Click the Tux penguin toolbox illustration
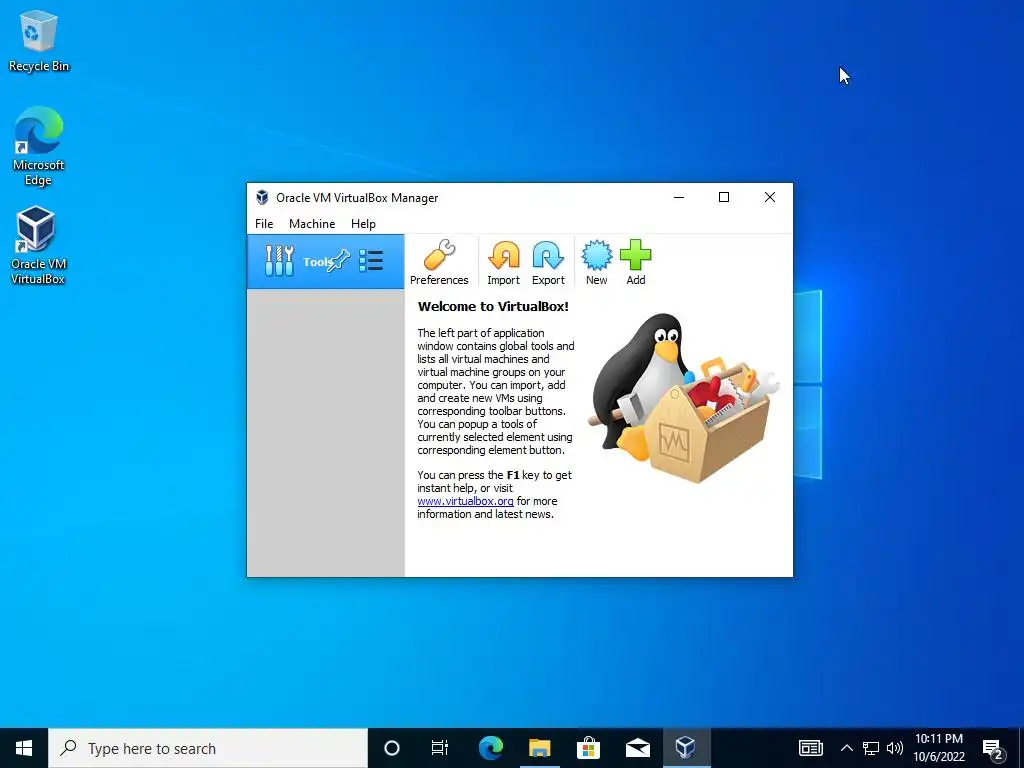The height and width of the screenshot is (768, 1024). [683, 398]
